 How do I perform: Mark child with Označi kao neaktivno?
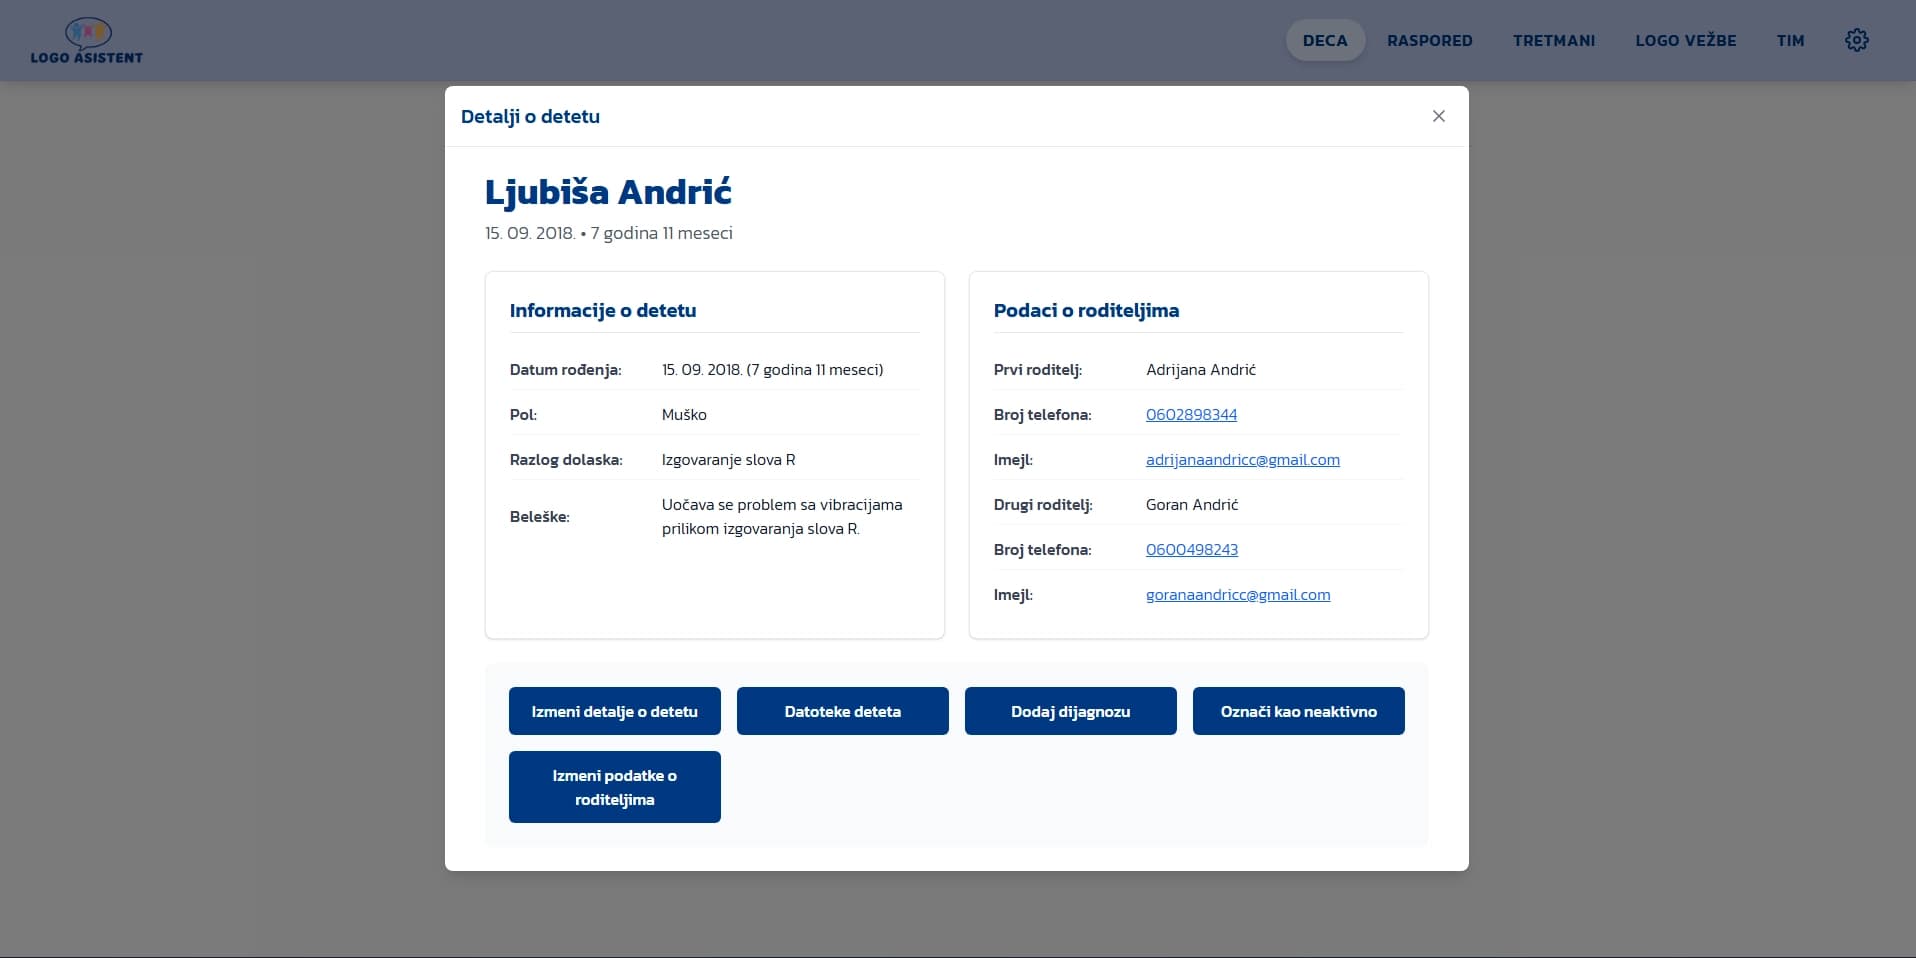[x=1299, y=711]
